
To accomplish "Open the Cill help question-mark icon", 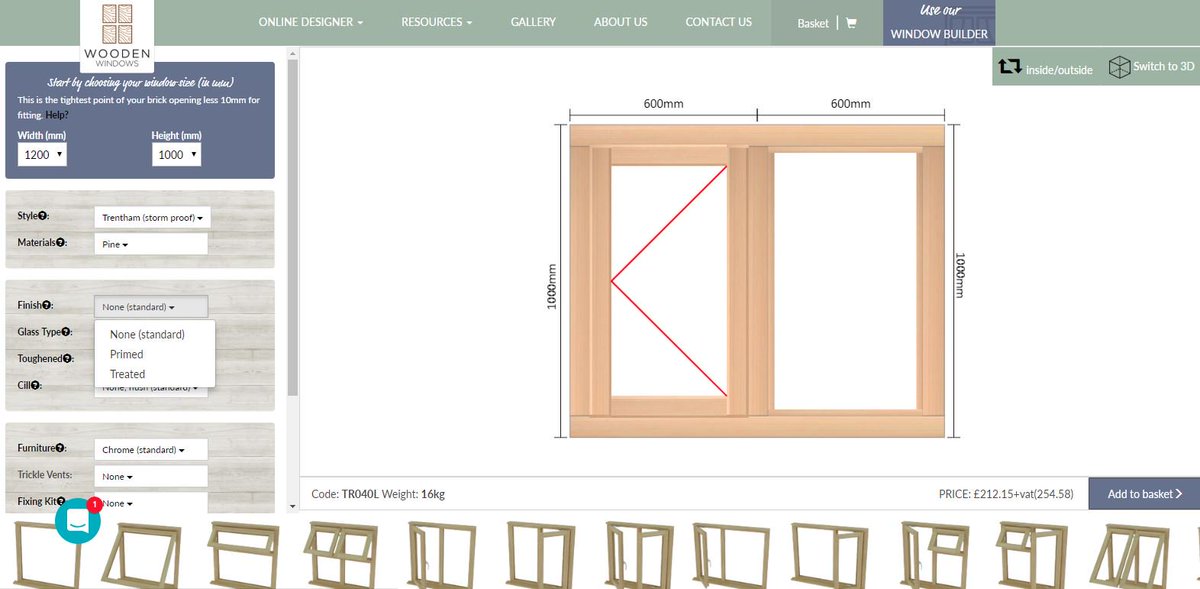I will point(37,385).
